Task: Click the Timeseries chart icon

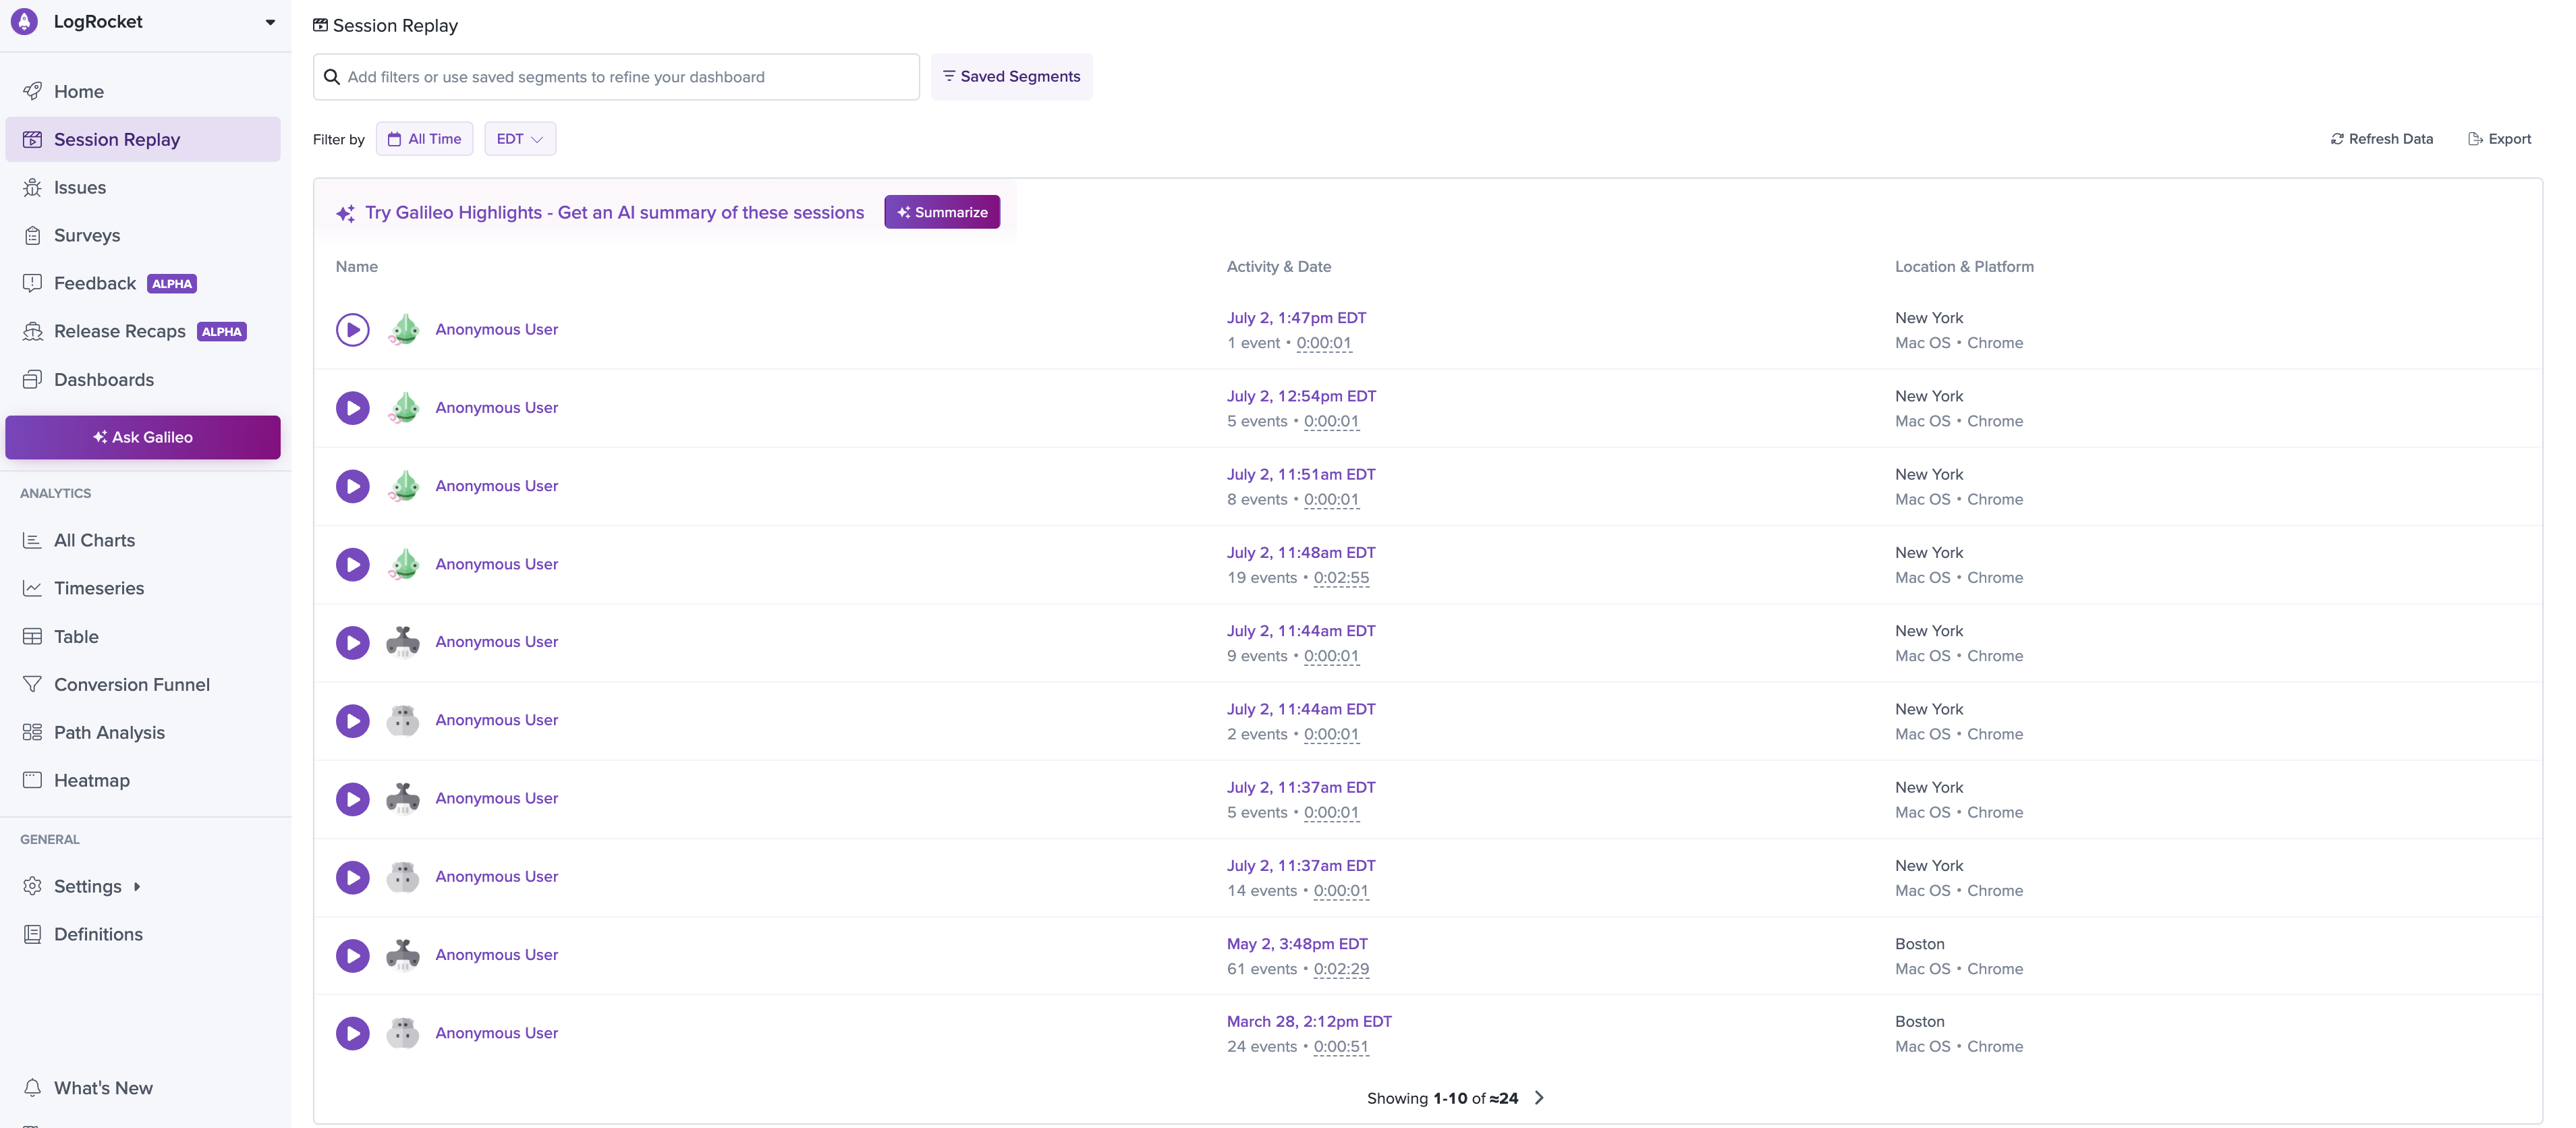Action: pos(32,588)
